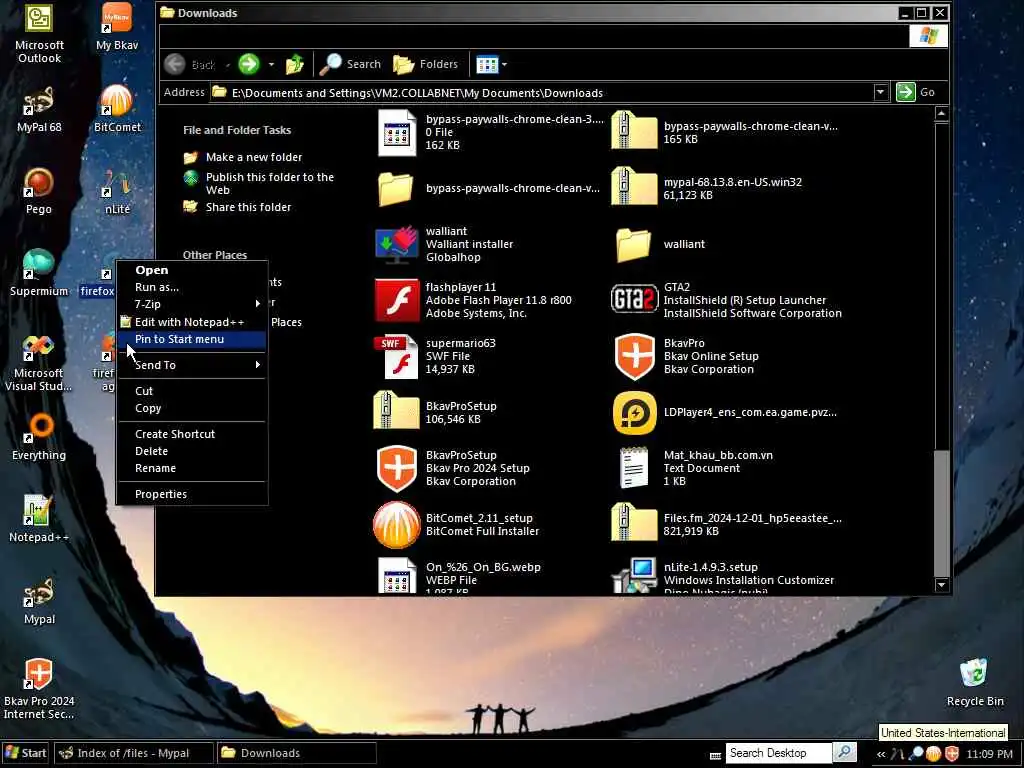Select BkavProSetup Bkav Pro 2024 Setup
The image size is (1024, 768).
pos(453,468)
